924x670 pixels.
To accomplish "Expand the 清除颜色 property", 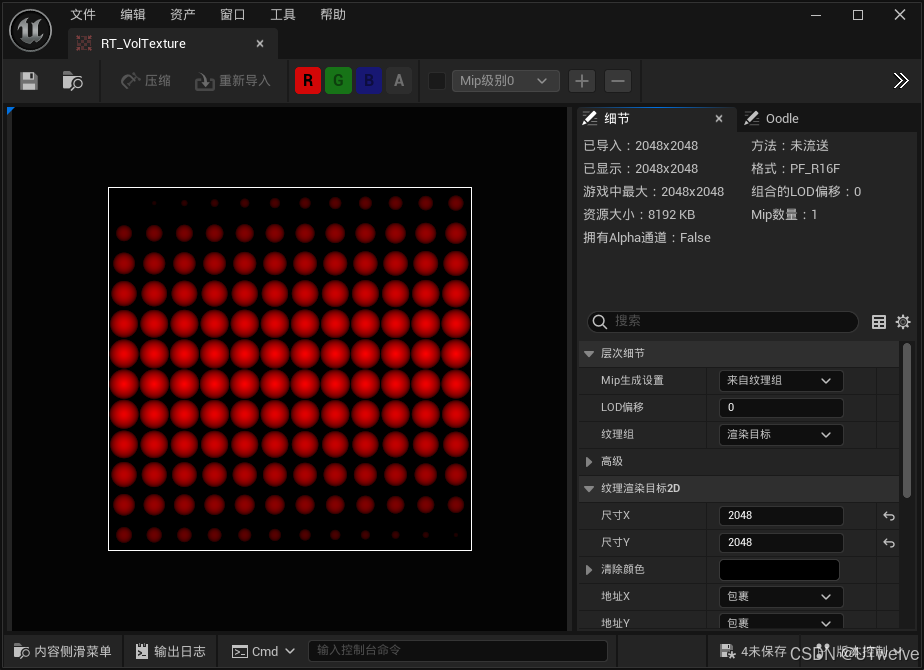I will coord(589,570).
